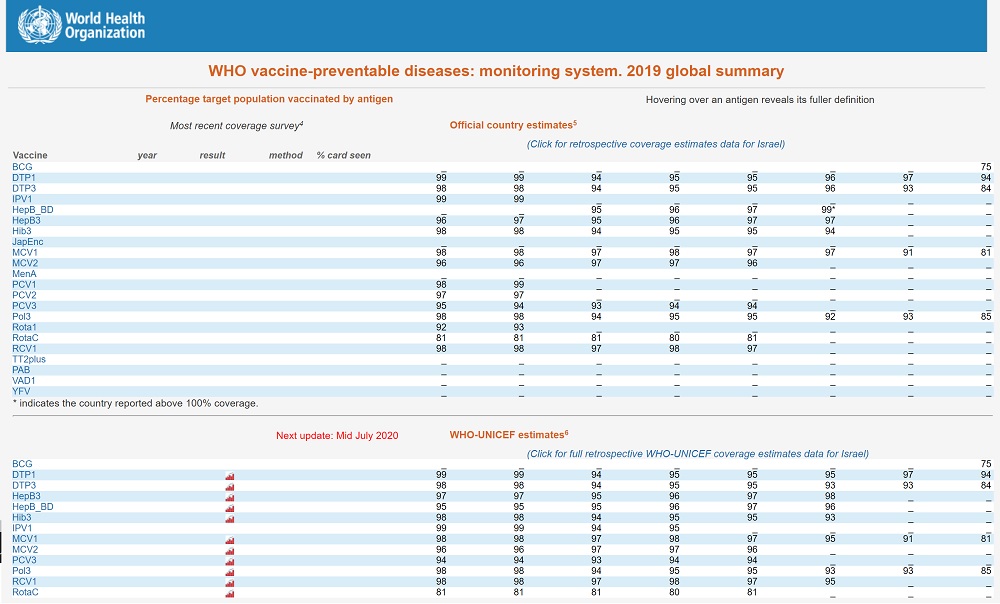Click the chart icon in the last RotaC row
The height and width of the screenshot is (604, 1000).
point(230,593)
